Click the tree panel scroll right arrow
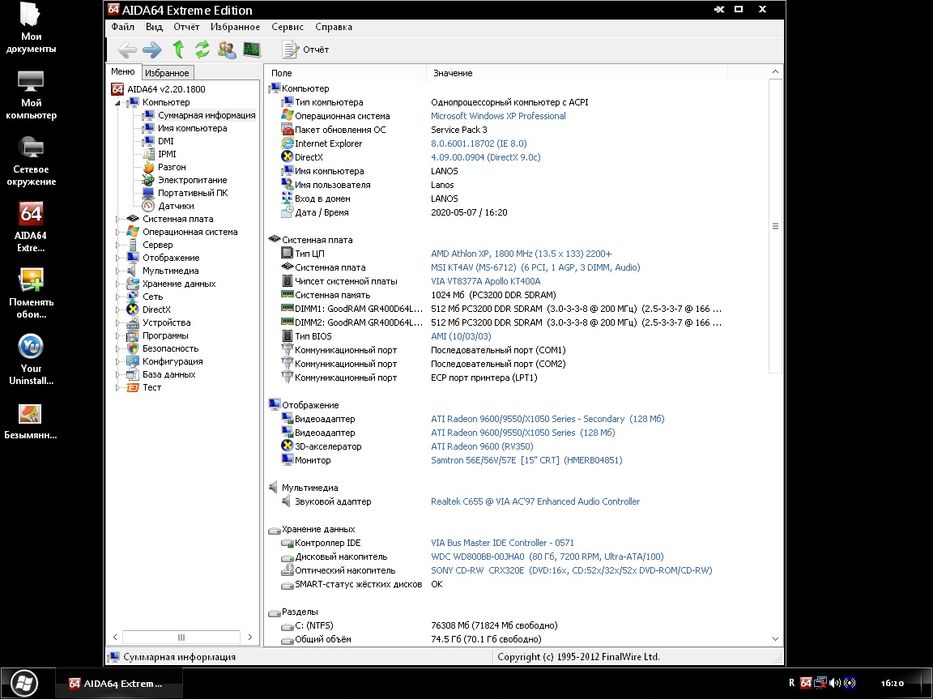This screenshot has width=933, height=700. 250,637
